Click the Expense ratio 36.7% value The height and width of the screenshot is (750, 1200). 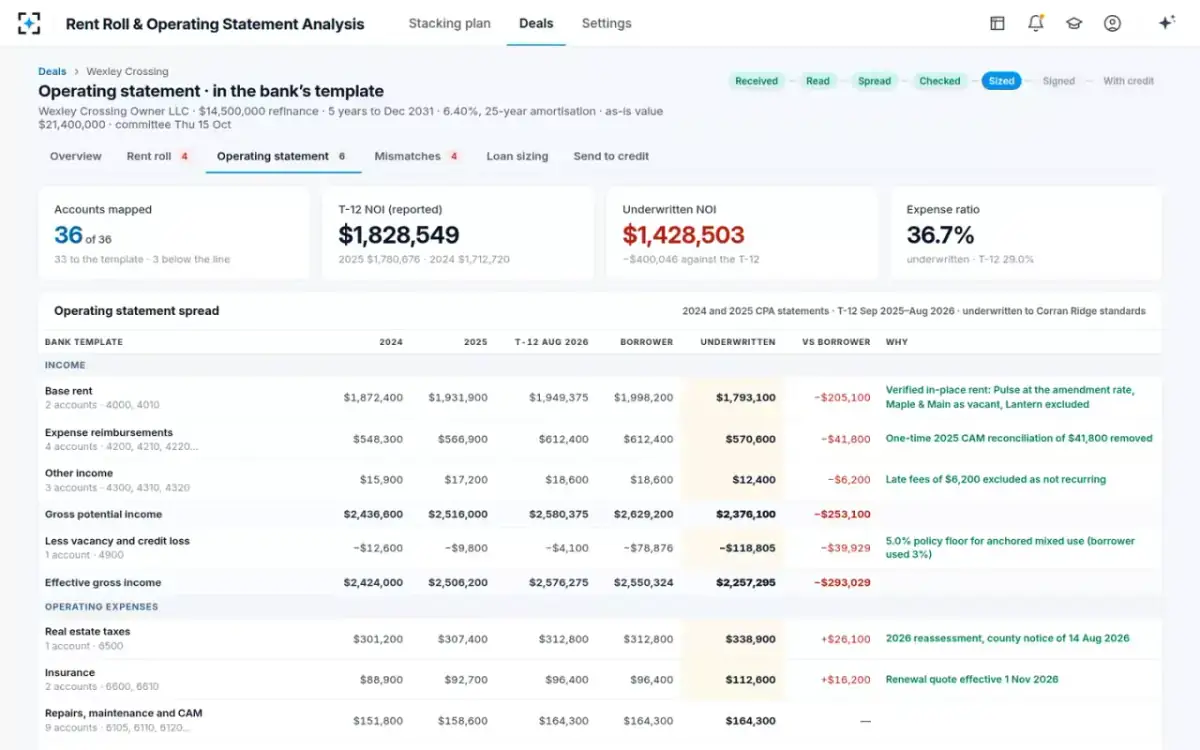point(940,235)
